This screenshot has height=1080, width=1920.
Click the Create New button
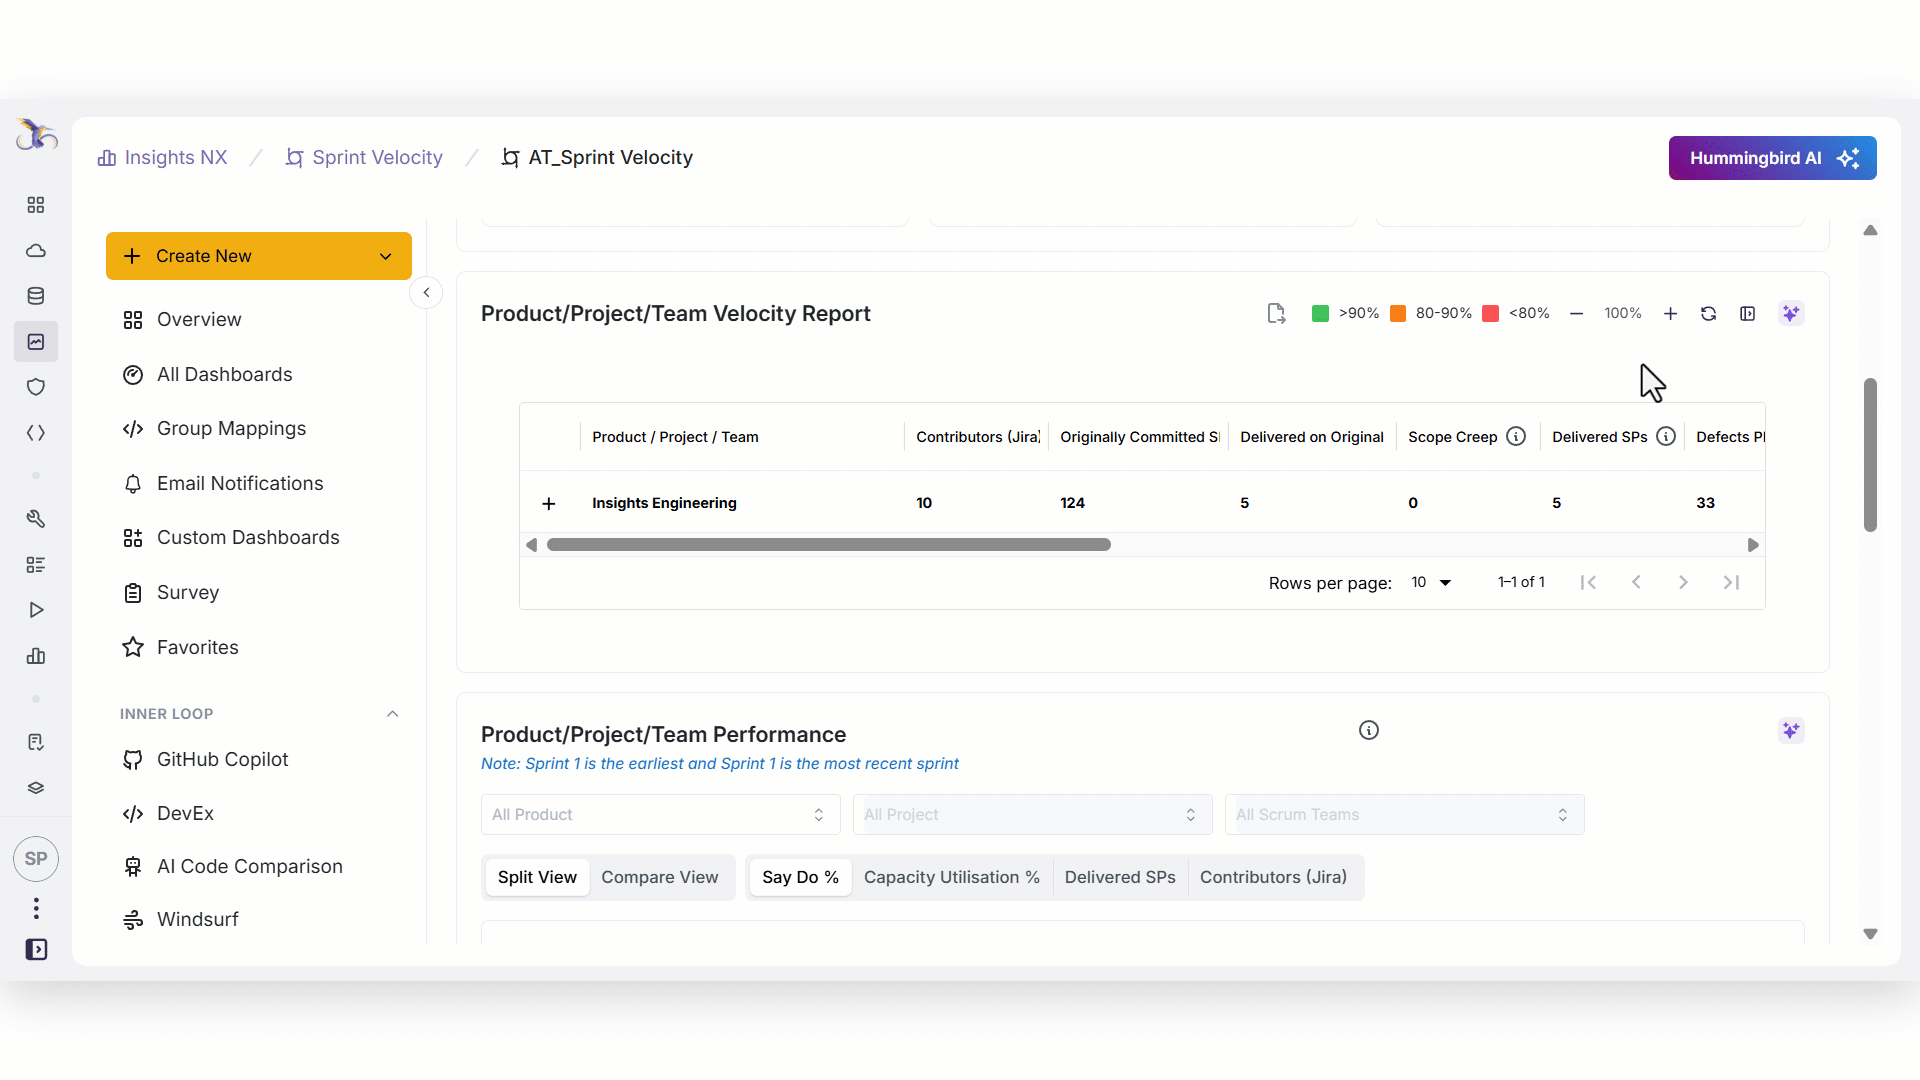[x=258, y=256]
